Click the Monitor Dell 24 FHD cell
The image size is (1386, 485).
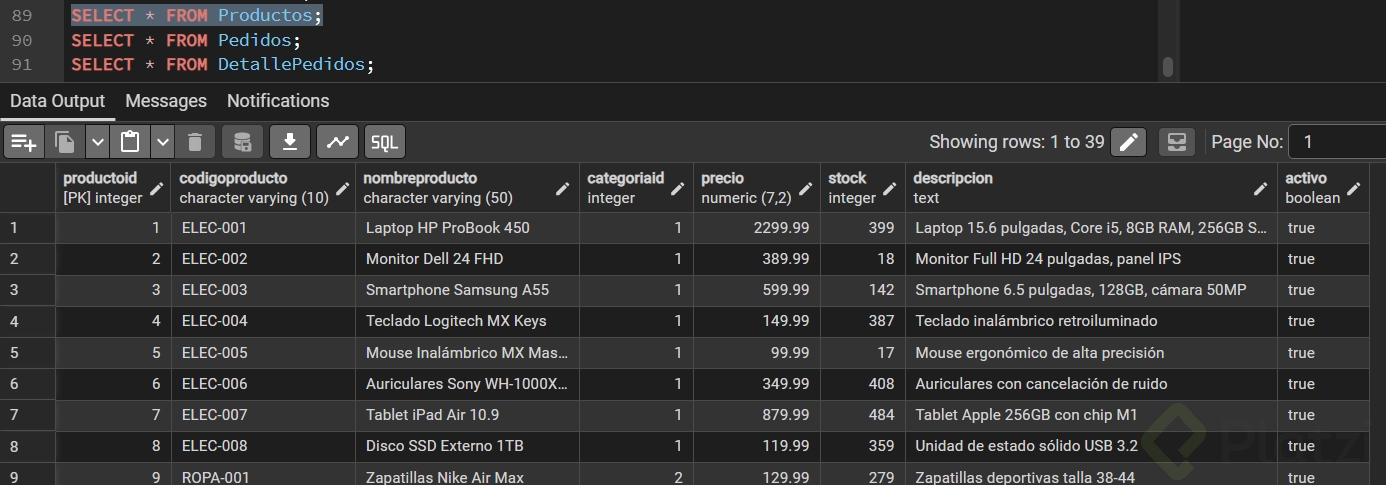(x=468, y=259)
